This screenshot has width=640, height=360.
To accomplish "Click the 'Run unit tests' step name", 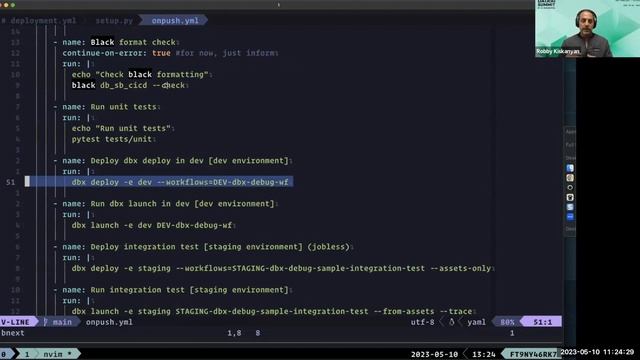I will pyautogui.click(x=123, y=107).
